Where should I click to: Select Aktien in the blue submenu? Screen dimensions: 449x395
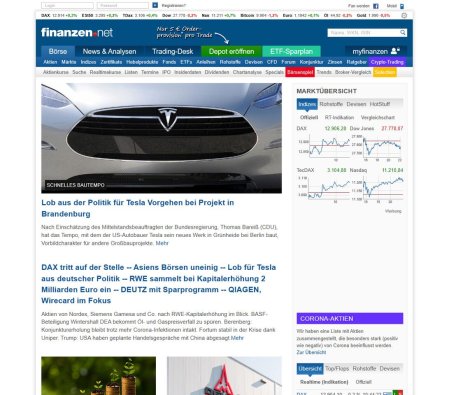coord(50,62)
